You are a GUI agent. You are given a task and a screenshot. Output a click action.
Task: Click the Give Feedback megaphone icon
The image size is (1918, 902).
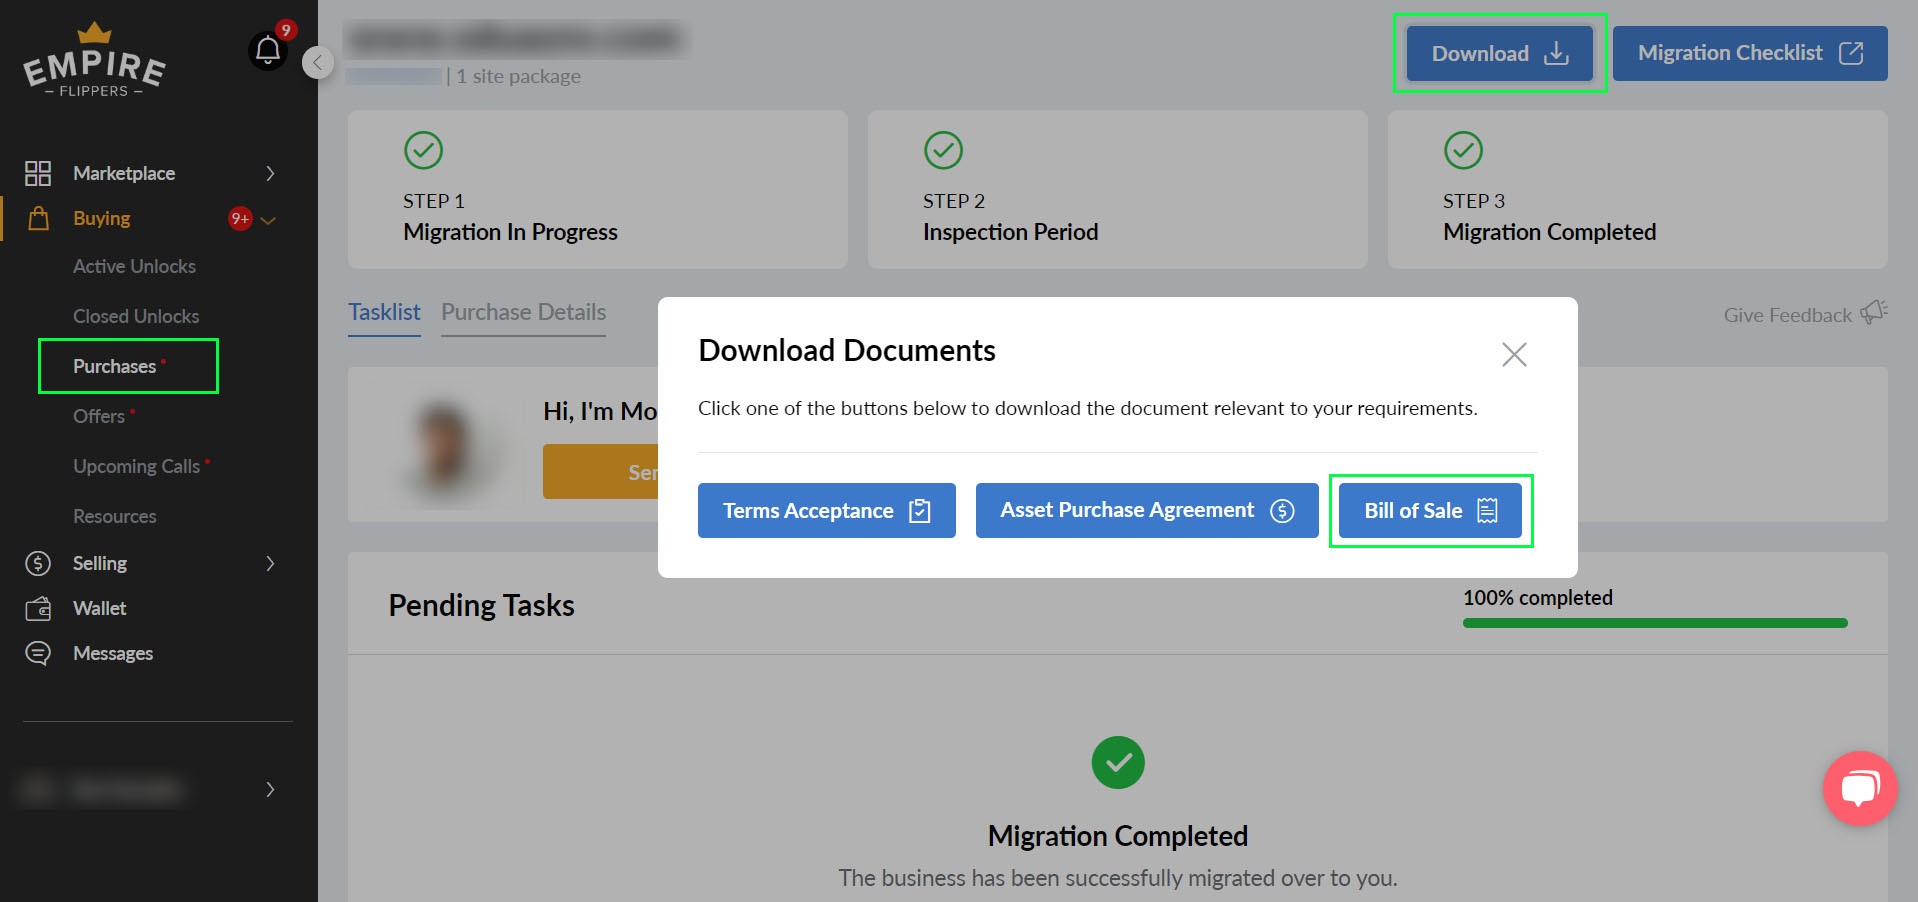point(1873,313)
